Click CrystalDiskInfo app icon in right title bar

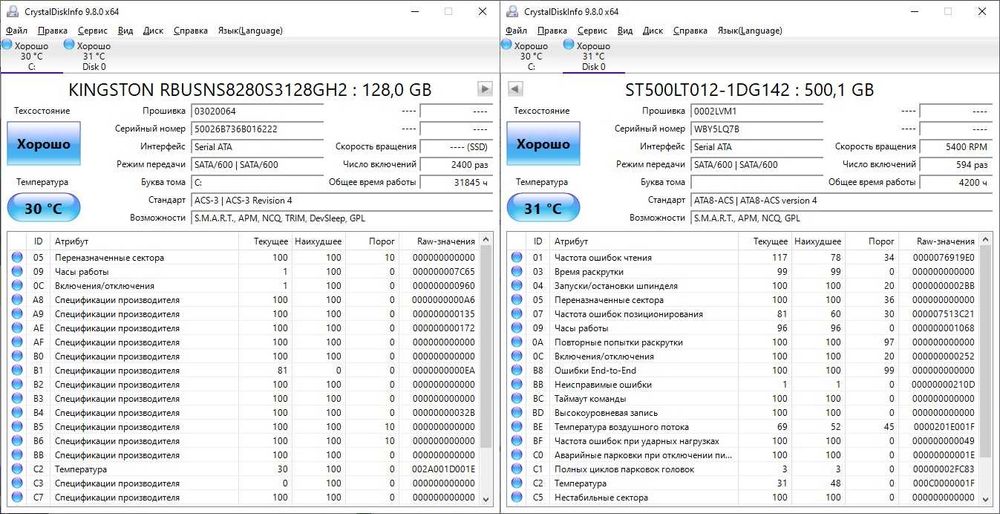click(513, 11)
